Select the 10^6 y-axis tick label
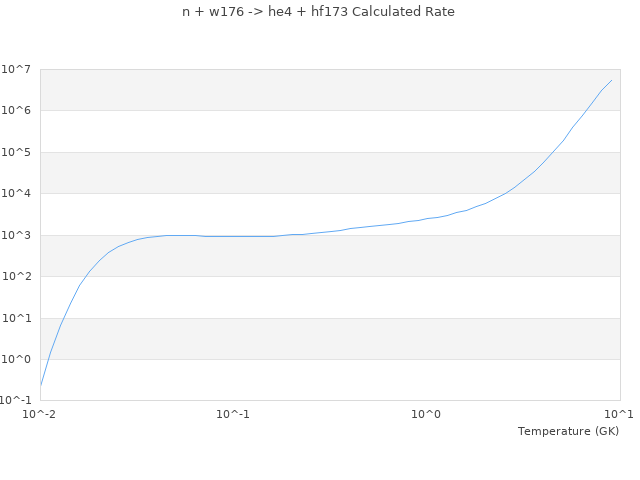 (x=19, y=111)
